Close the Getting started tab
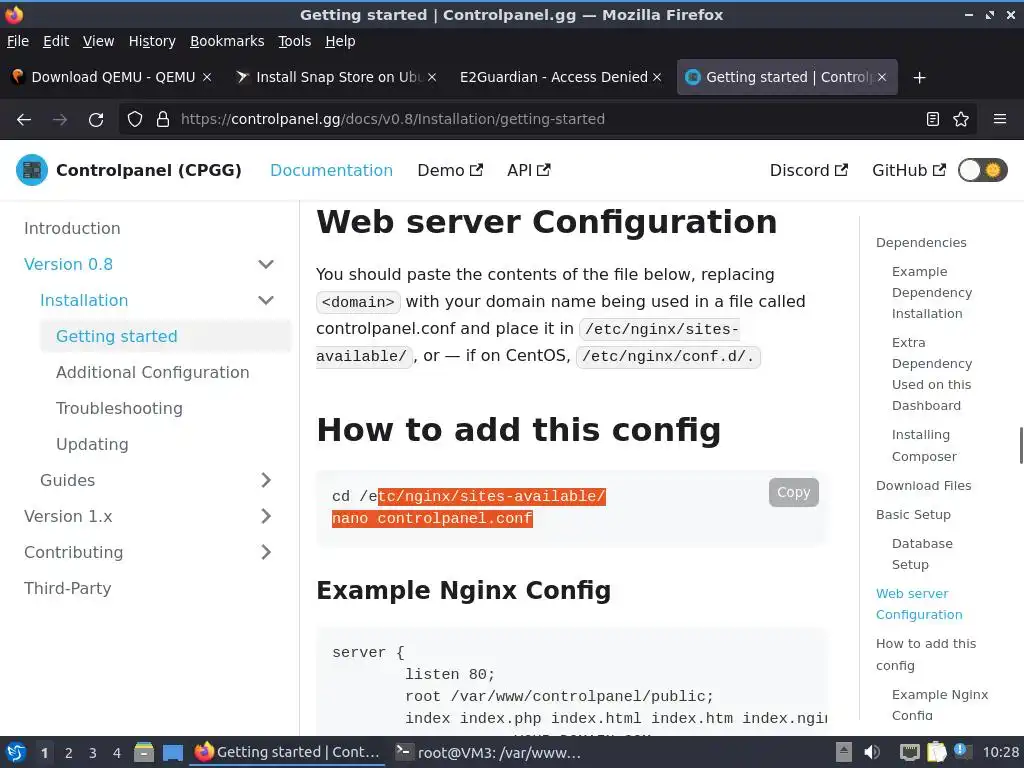 click(882, 77)
